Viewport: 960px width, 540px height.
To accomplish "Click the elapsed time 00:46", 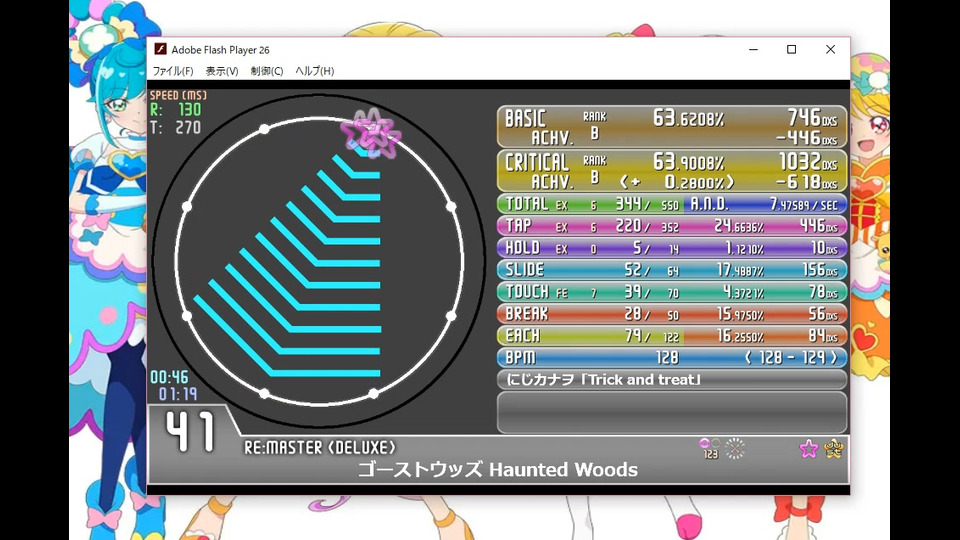I will click(x=170, y=377).
